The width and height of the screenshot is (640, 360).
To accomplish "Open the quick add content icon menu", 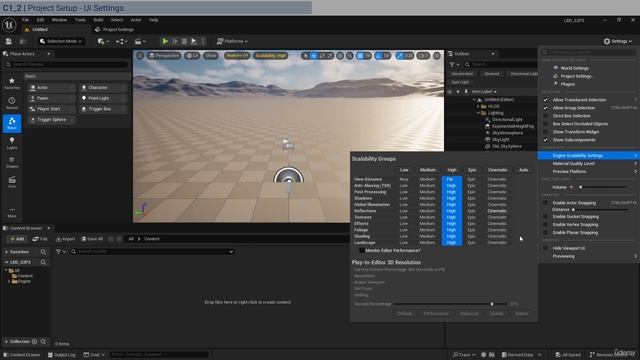I will pyautogui.click(x=103, y=41).
